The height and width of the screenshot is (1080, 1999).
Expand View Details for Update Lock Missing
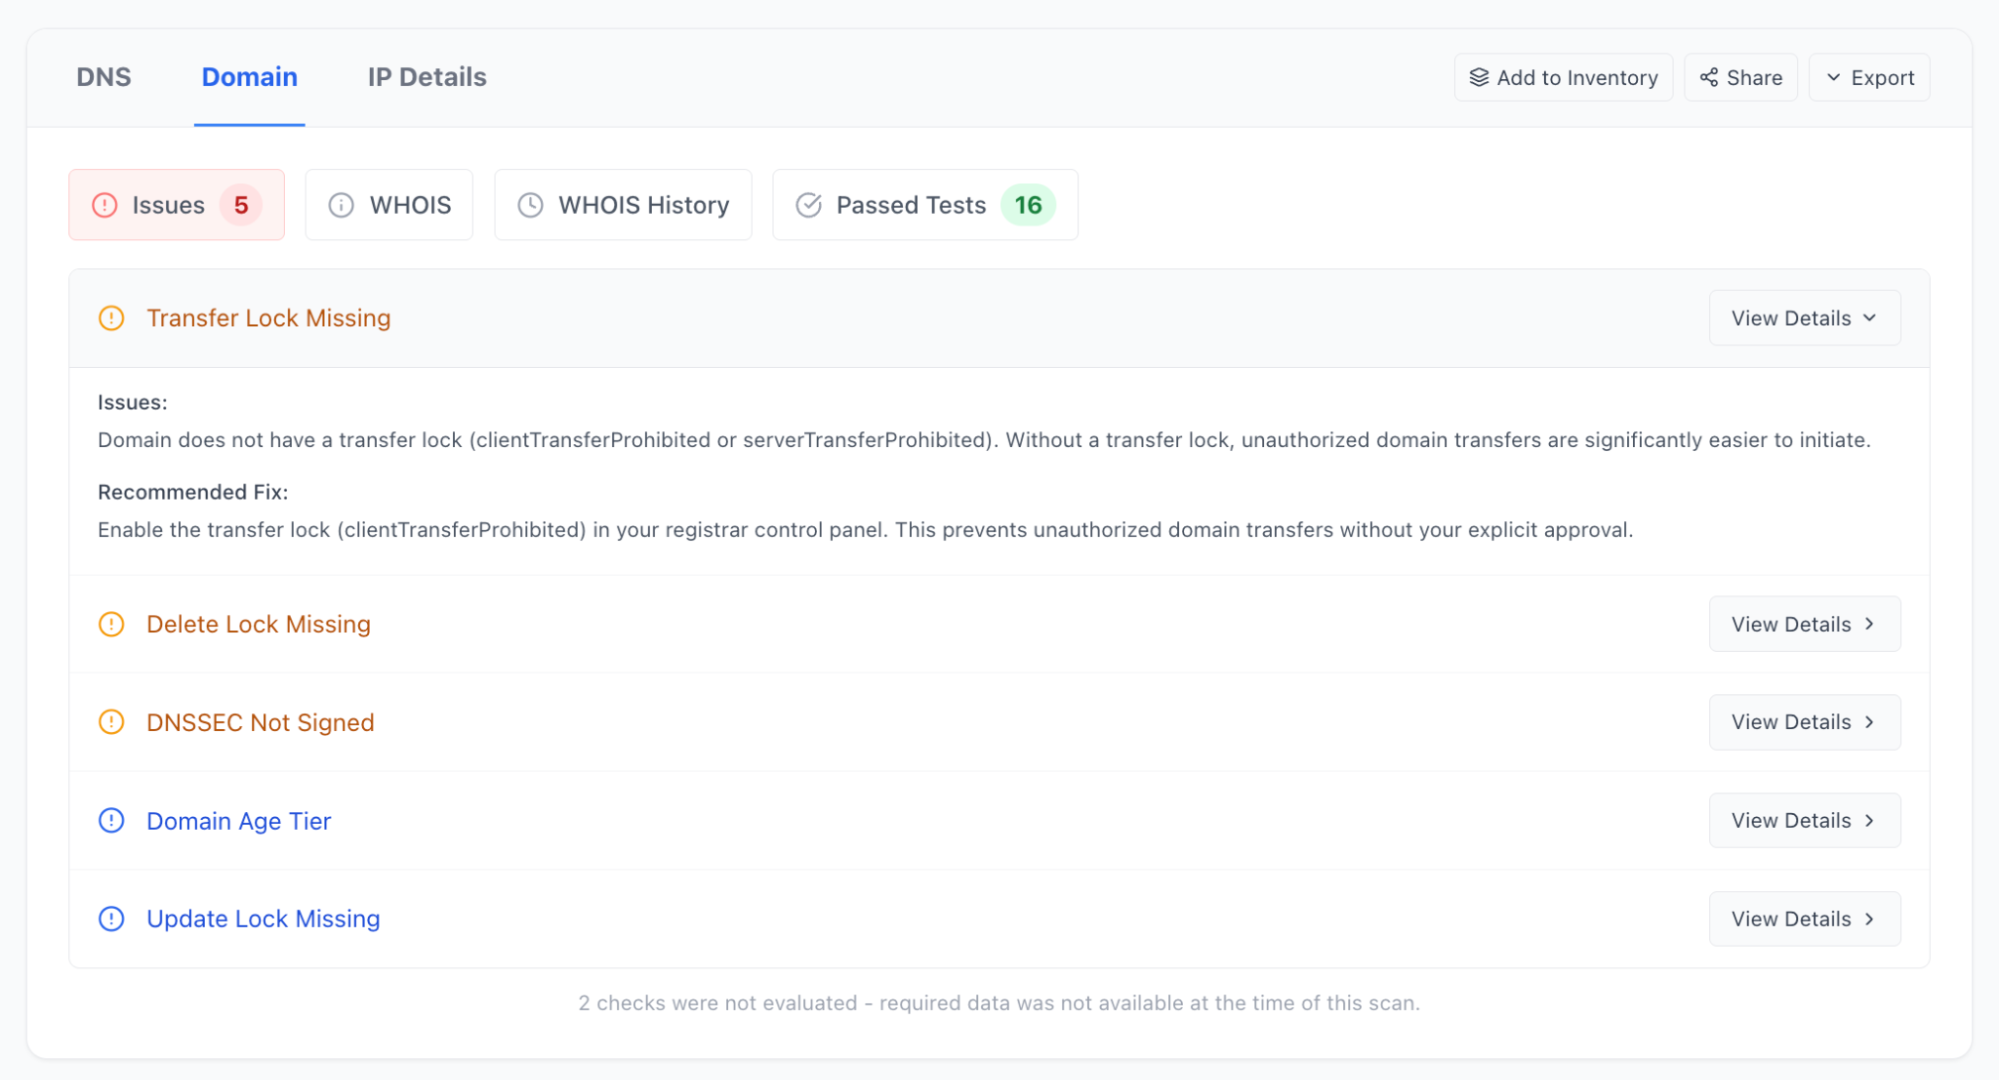click(1805, 918)
